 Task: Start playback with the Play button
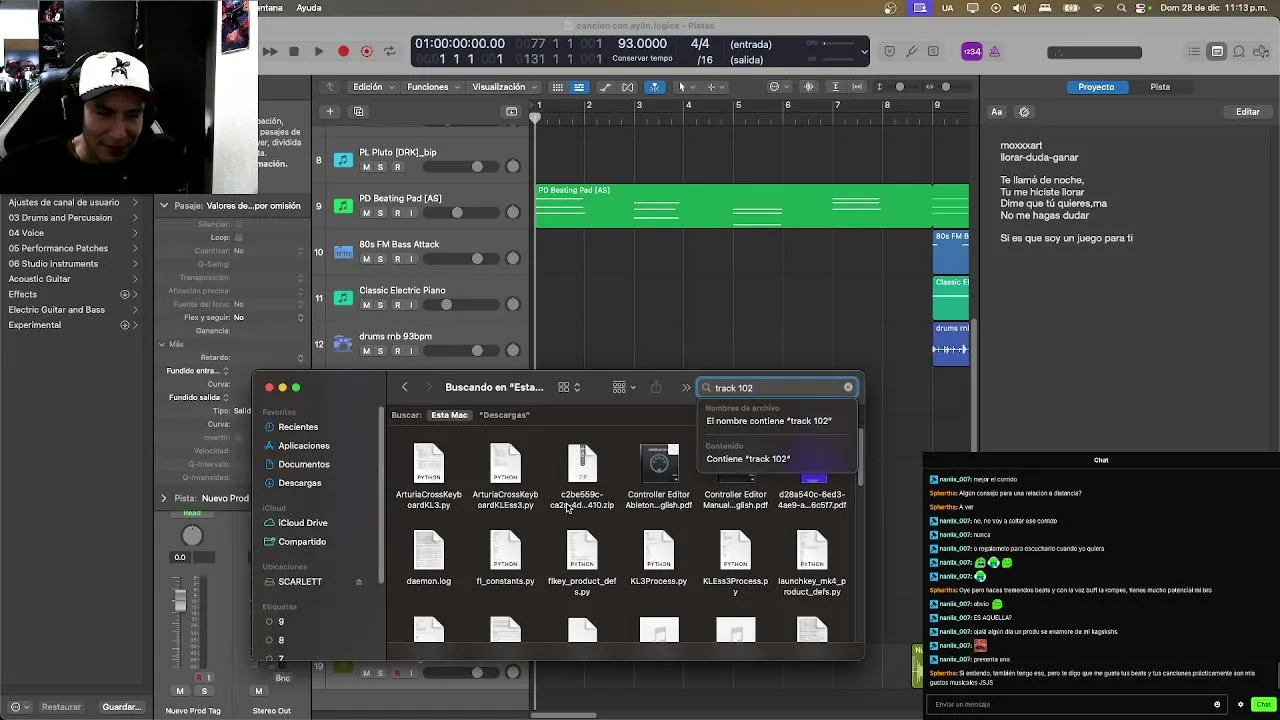318,51
